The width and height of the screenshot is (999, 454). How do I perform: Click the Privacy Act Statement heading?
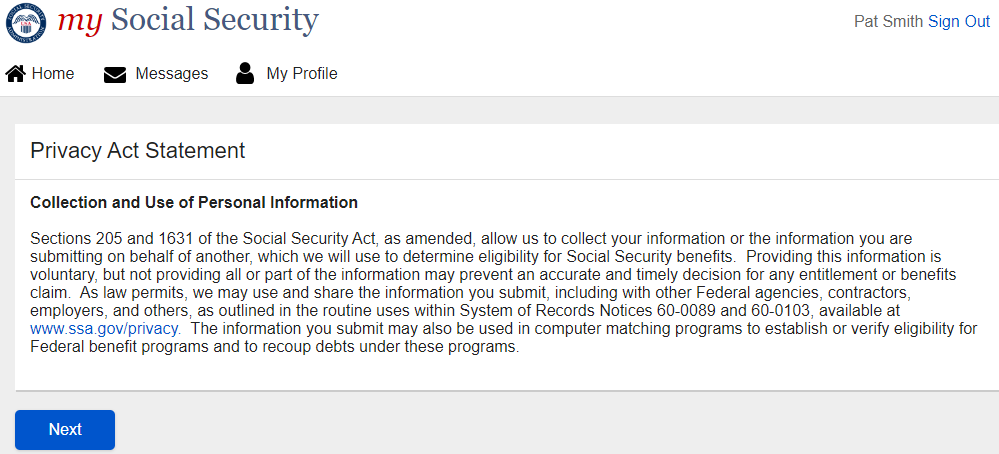click(x=138, y=151)
